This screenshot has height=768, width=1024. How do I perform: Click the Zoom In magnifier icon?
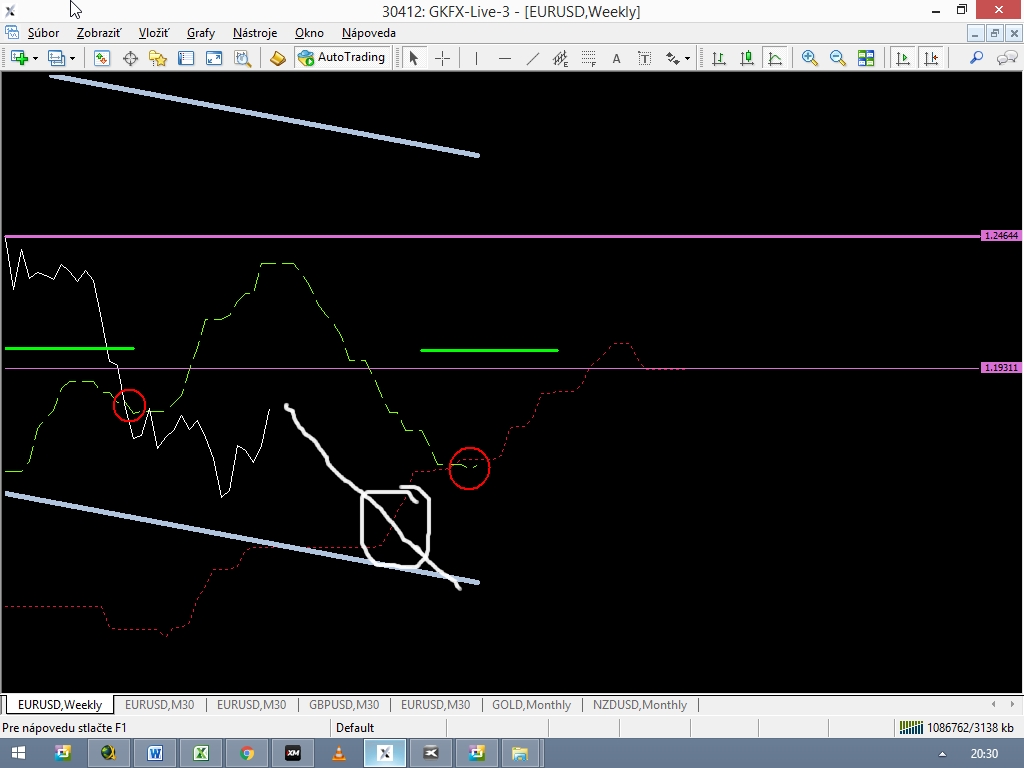[809, 58]
